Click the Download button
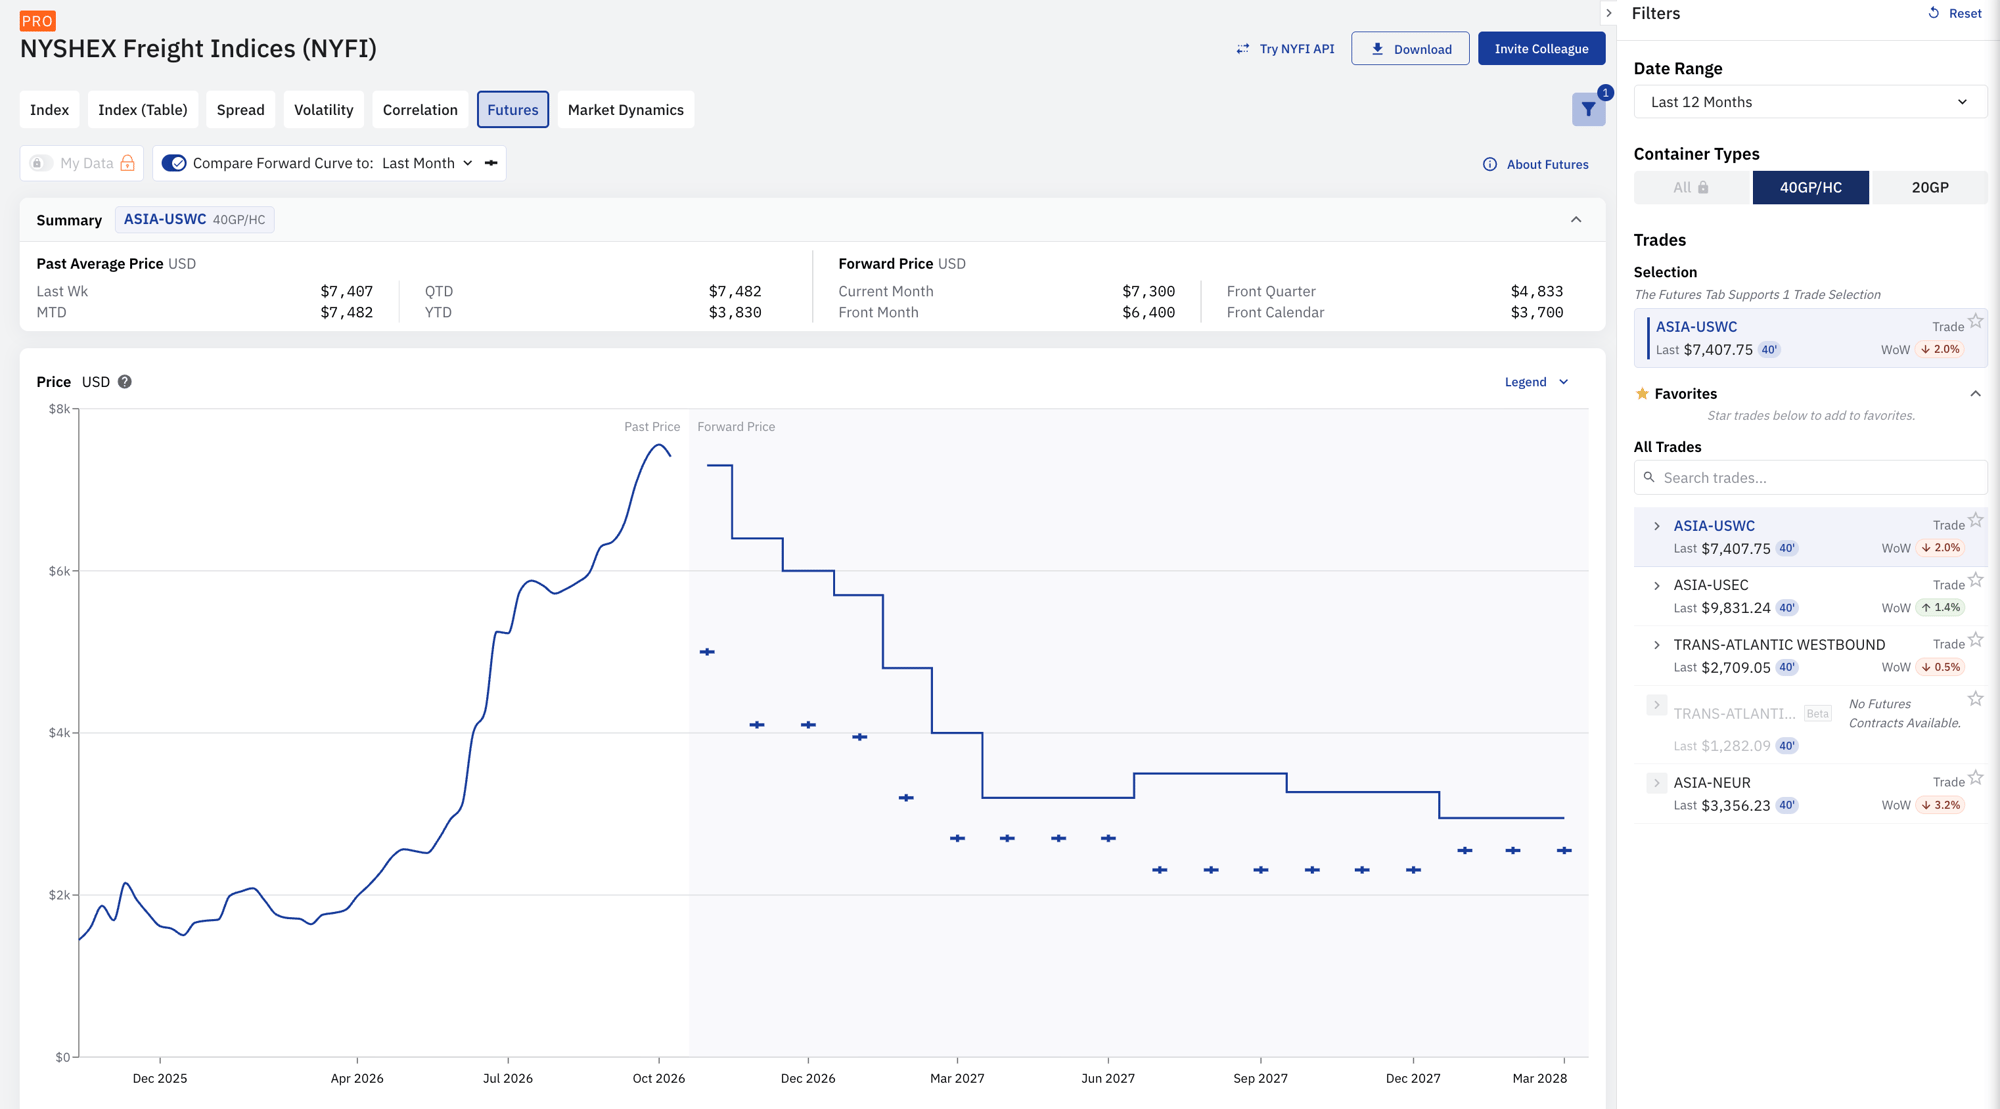The height and width of the screenshot is (1109, 2000). click(x=1410, y=48)
